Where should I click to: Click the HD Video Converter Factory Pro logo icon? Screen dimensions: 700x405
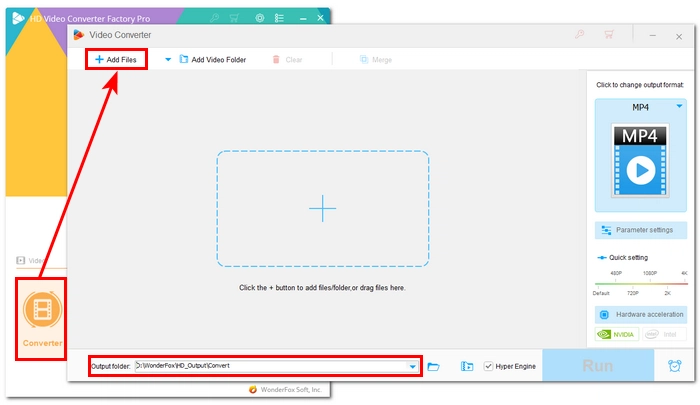18,18
